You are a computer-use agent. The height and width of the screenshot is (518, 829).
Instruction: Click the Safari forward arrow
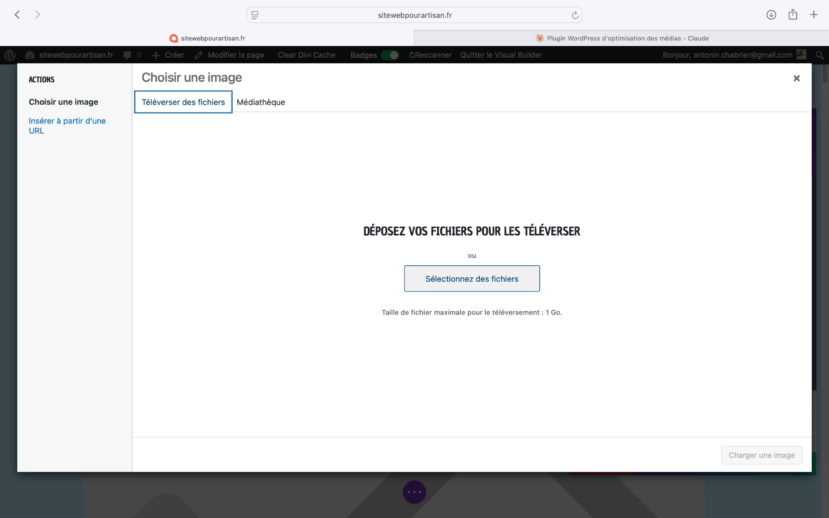tap(38, 15)
